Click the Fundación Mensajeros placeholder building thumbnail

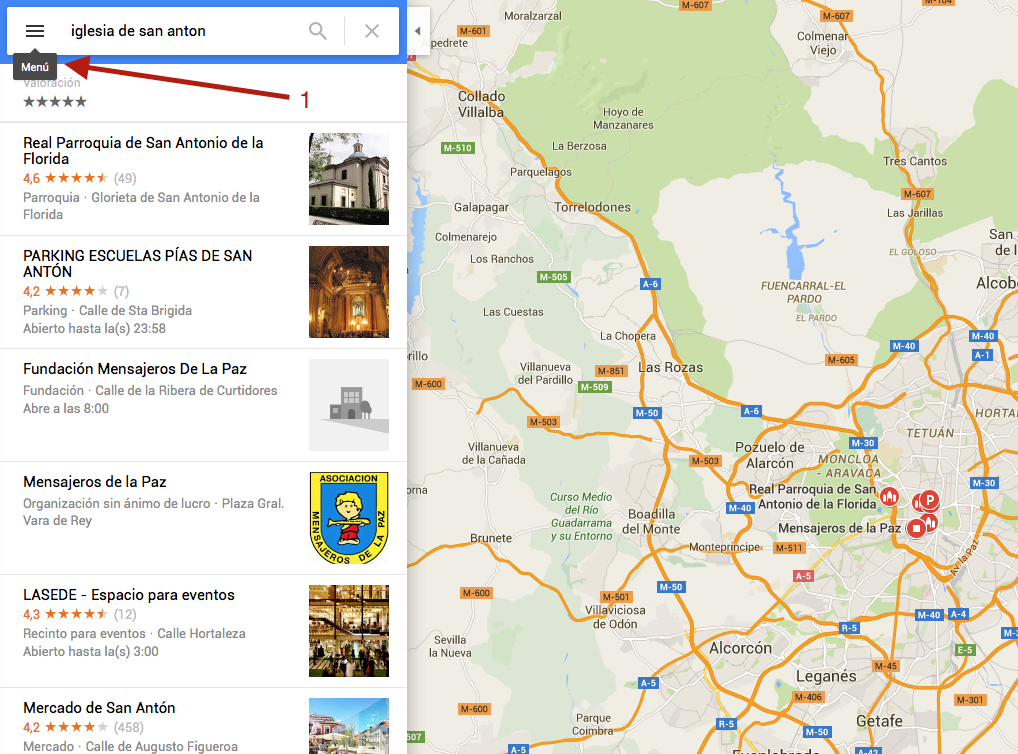tap(349, 405)
